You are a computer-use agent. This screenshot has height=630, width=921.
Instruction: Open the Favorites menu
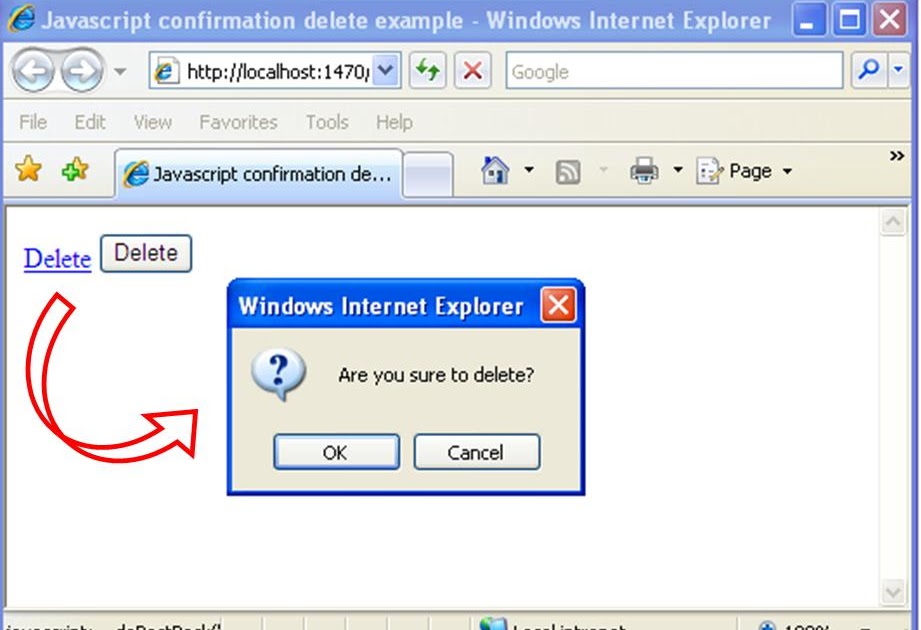[x=238, y=122]
